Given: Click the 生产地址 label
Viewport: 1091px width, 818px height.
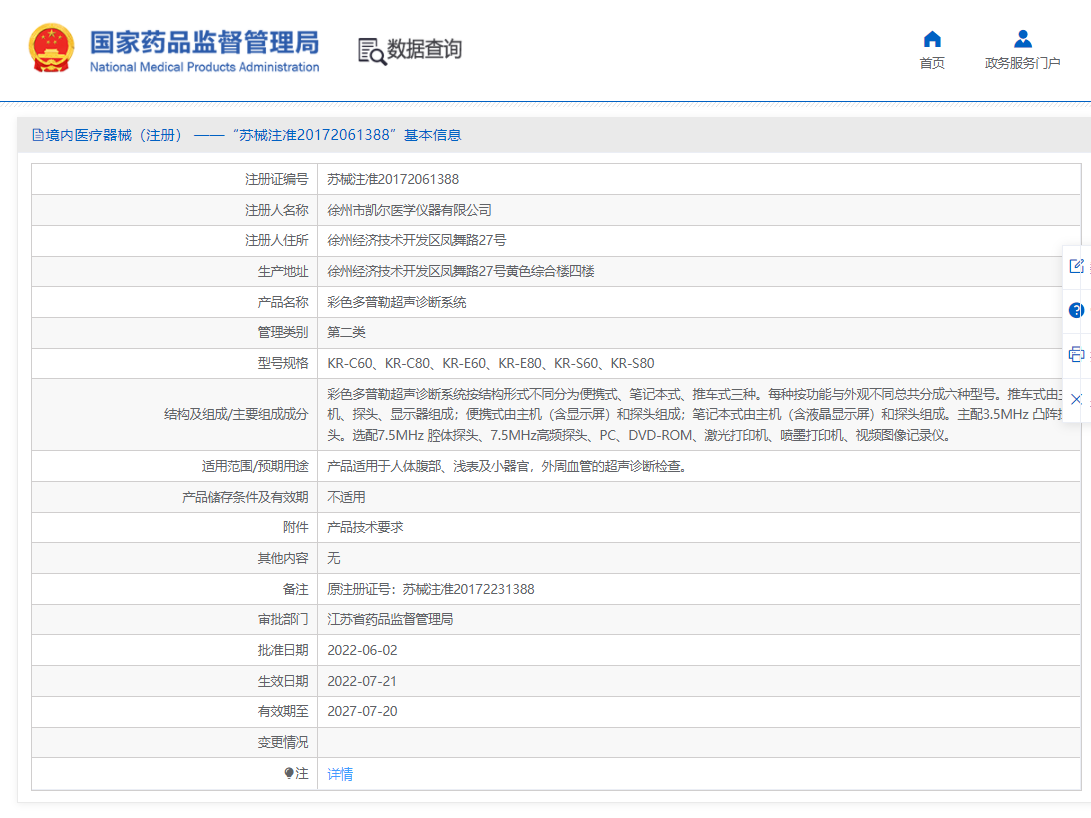Looking at the screenshot, I should [x=282, y=271].
